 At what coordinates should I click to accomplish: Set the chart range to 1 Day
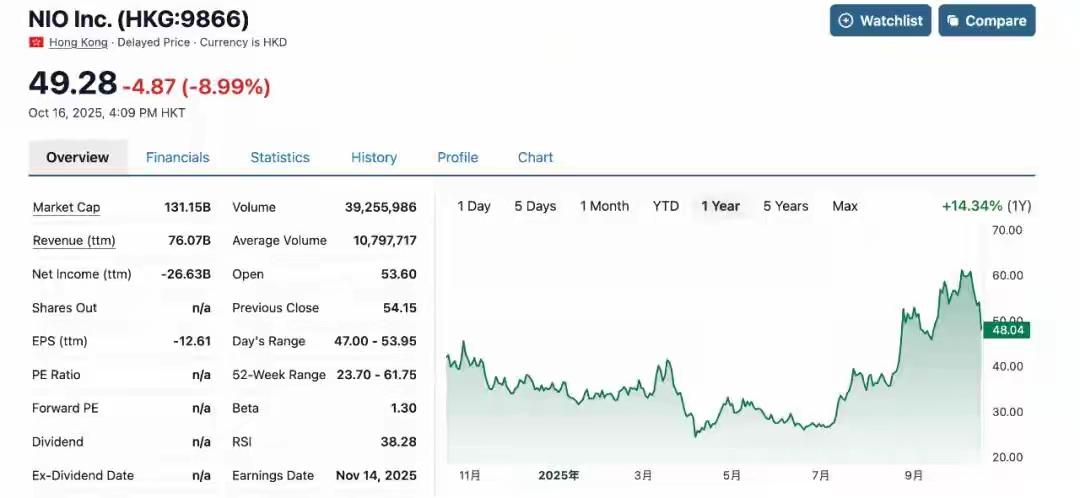473,206
